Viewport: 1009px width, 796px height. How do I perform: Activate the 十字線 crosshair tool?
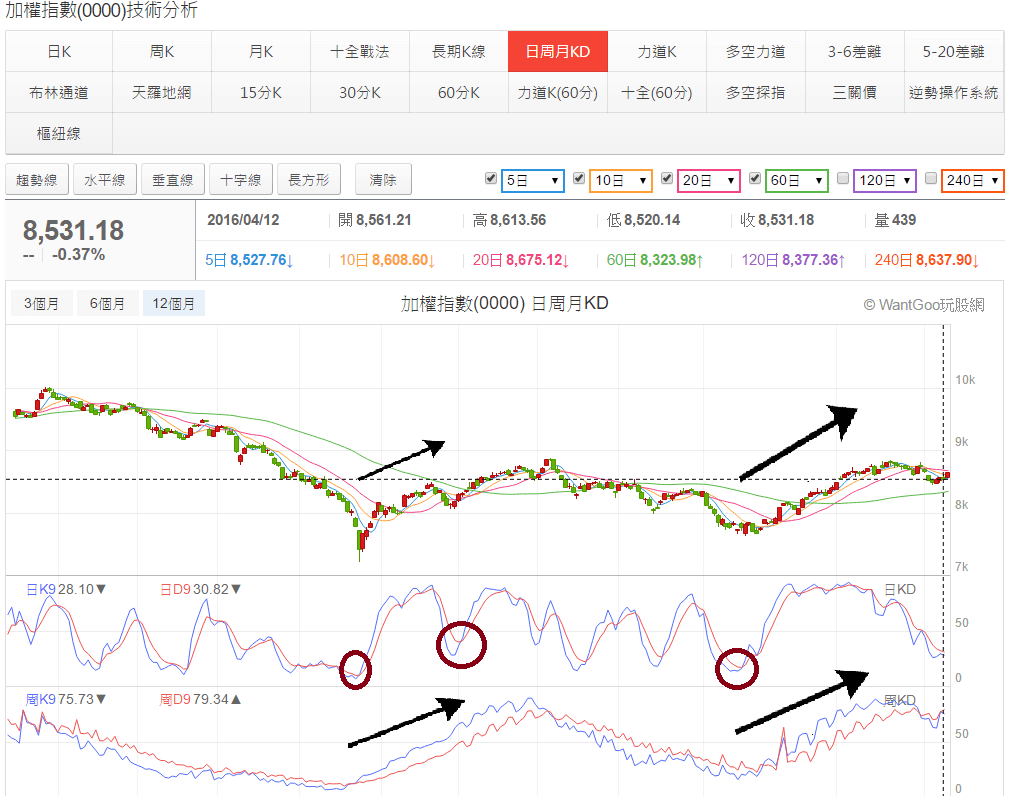pos(241,180)
